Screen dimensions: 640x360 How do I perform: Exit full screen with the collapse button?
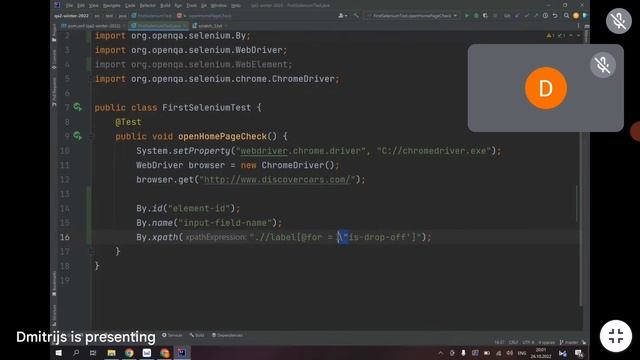pos(616,336)
